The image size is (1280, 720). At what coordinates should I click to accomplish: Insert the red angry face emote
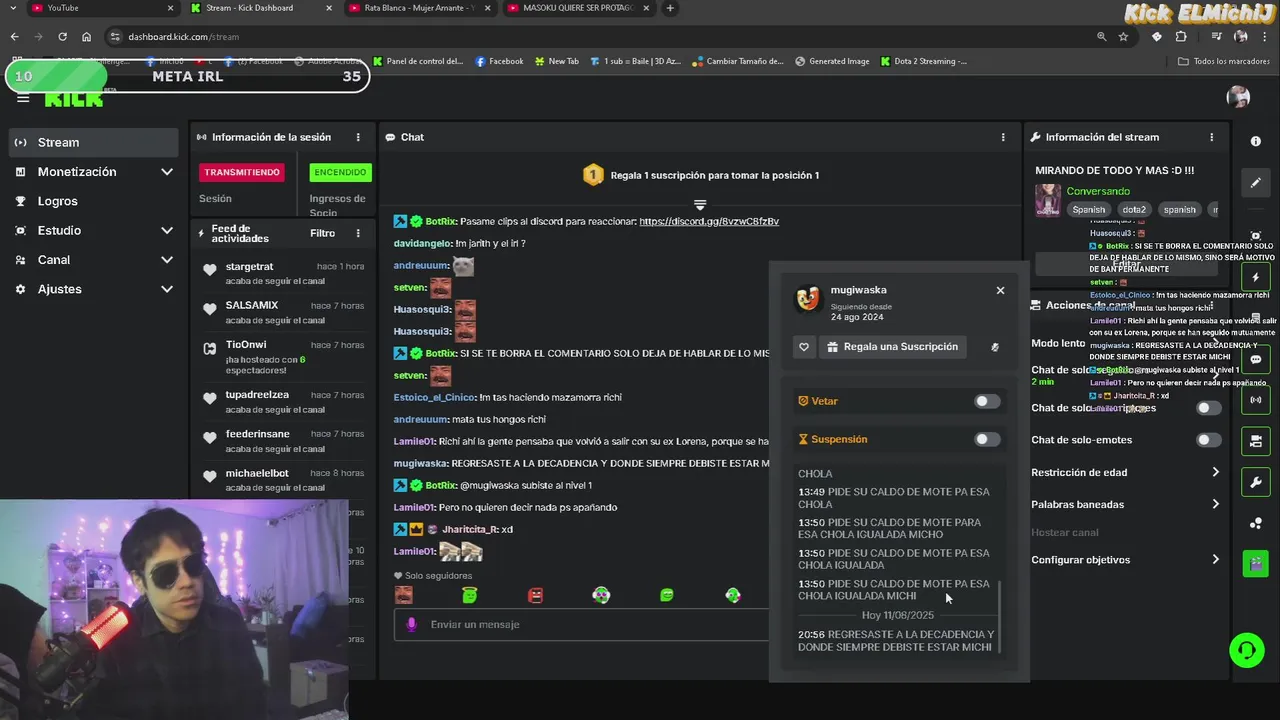535,595
